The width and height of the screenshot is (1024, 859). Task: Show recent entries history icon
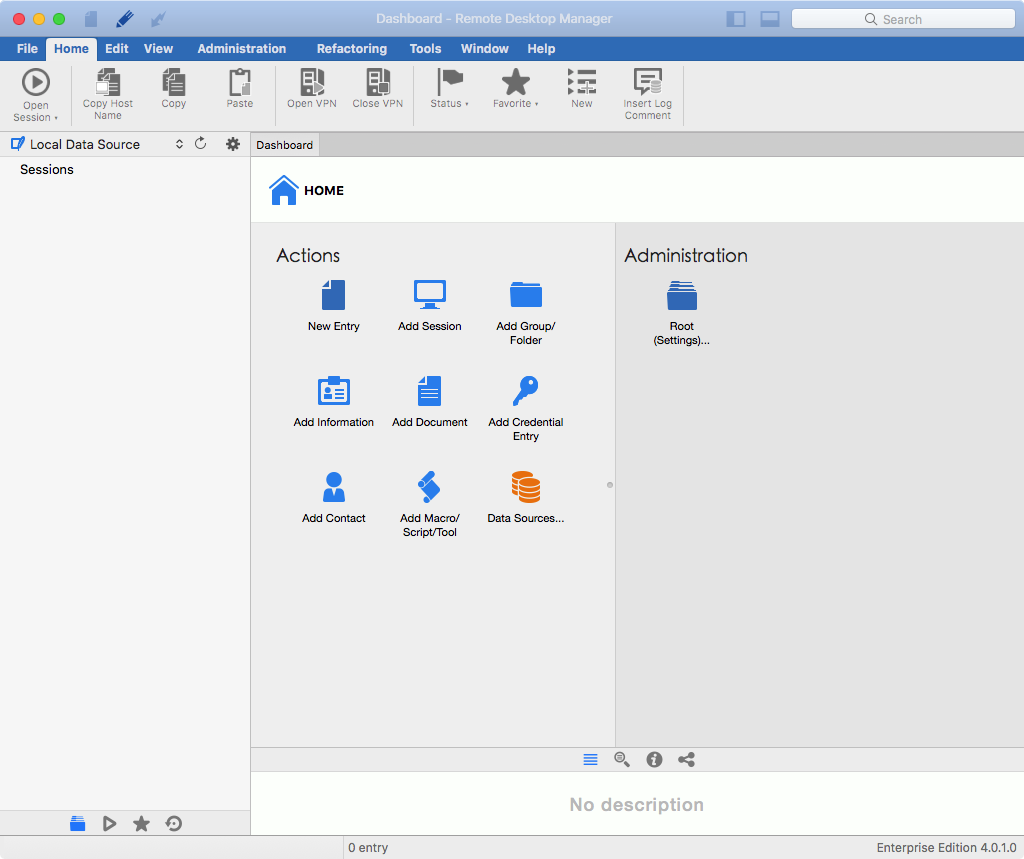click(174, 824)
